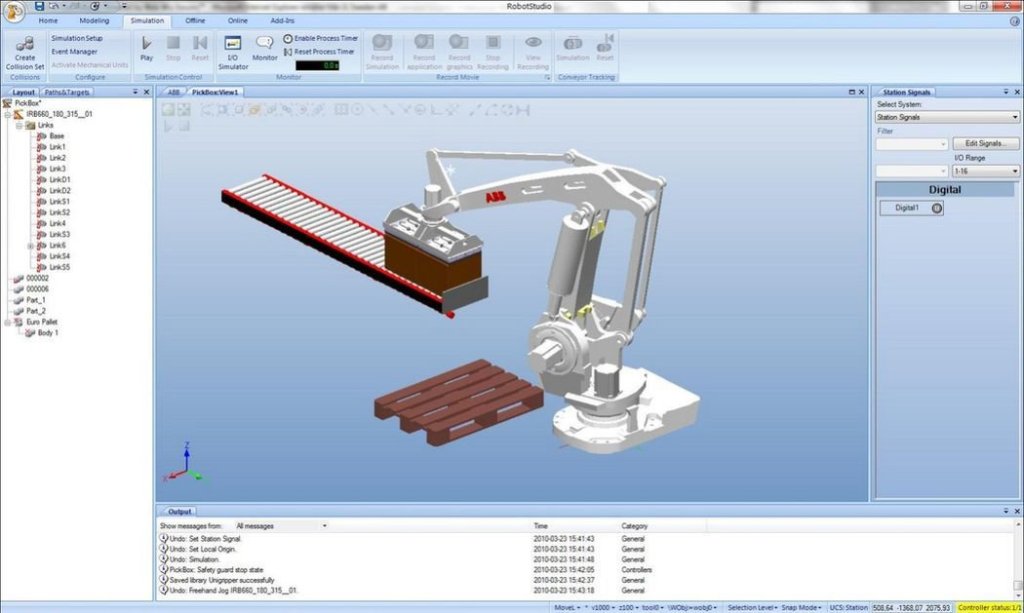This screenshot has height=613, width=1024.
Task: Click the Euro Pallet icon in tree
Action: (19, 322)
